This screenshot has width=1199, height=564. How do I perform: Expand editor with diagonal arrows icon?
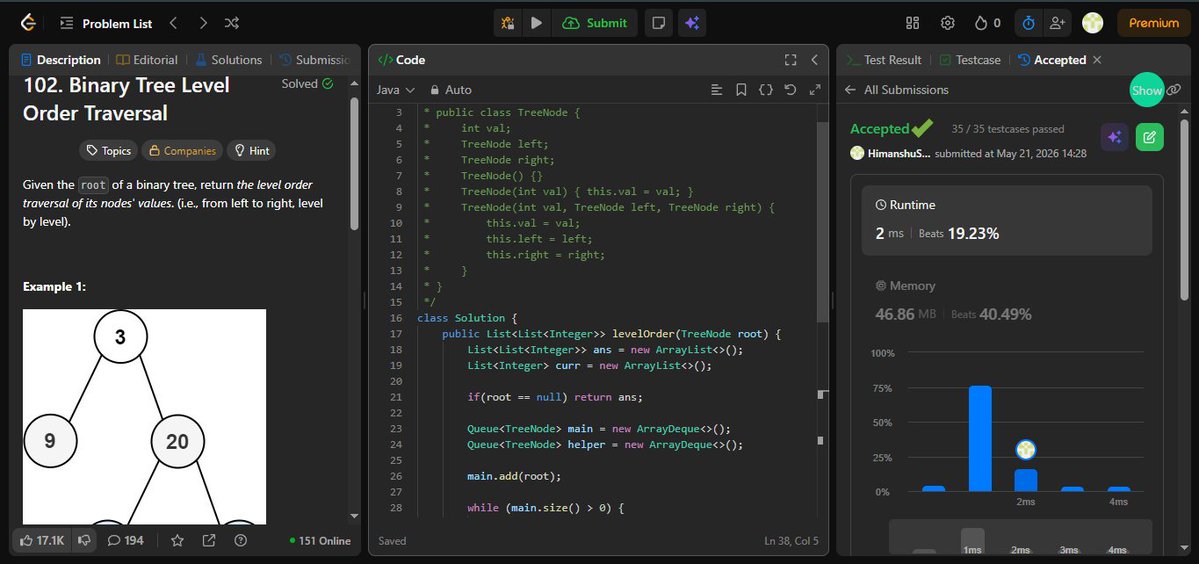click(815, 89)
